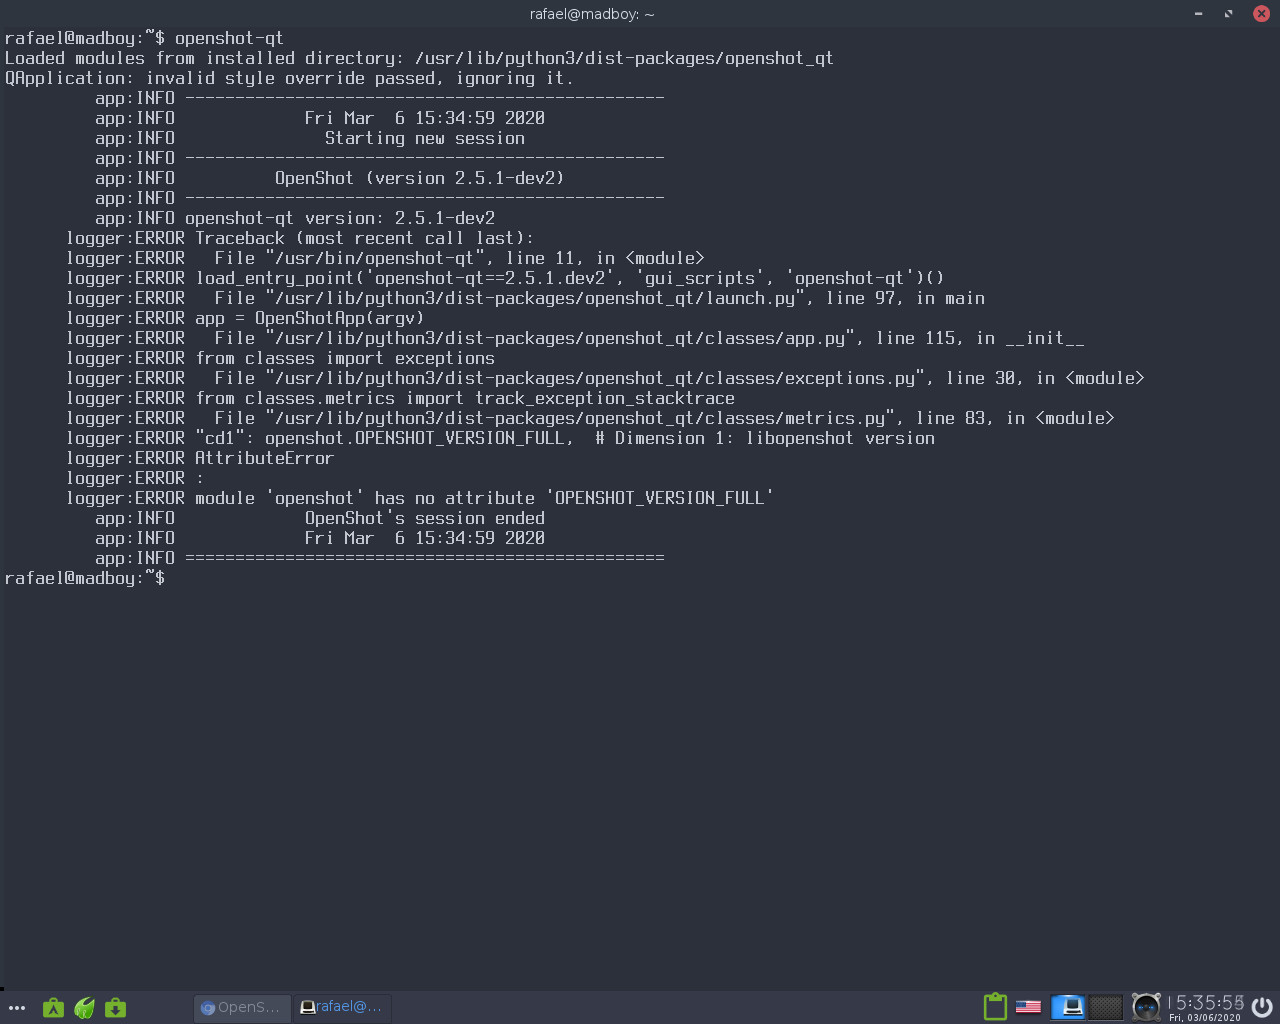Screen dimensions: 1280x1024
Task: Minimize the terminal window
Action: click(x=1198, y=14)
